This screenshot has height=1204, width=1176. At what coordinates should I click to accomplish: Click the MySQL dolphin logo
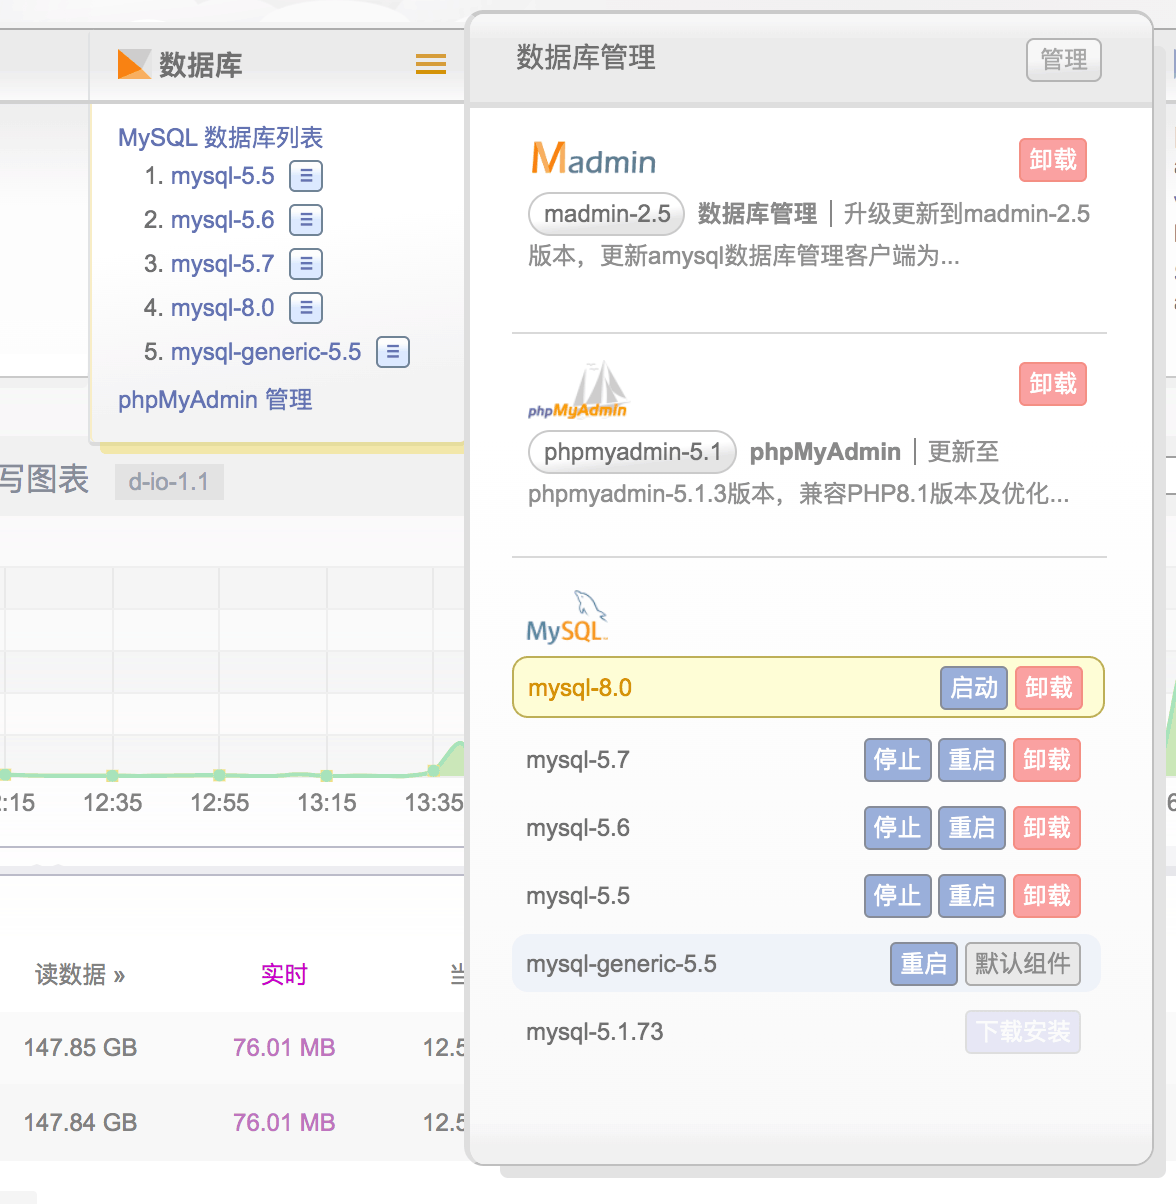pyautogui.click(x=567, y=617)
